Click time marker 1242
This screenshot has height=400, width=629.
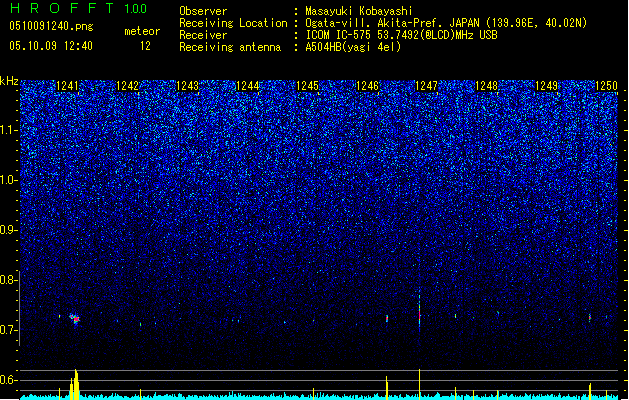(x=127, y=86)
